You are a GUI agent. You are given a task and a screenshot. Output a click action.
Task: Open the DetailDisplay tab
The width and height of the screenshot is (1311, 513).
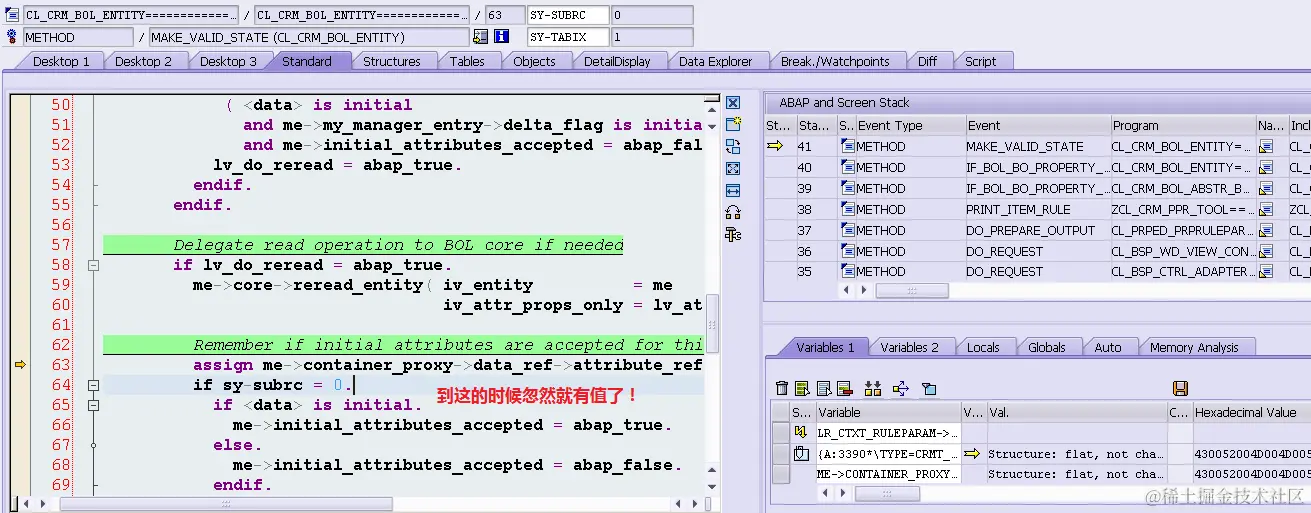click(617, 61)
